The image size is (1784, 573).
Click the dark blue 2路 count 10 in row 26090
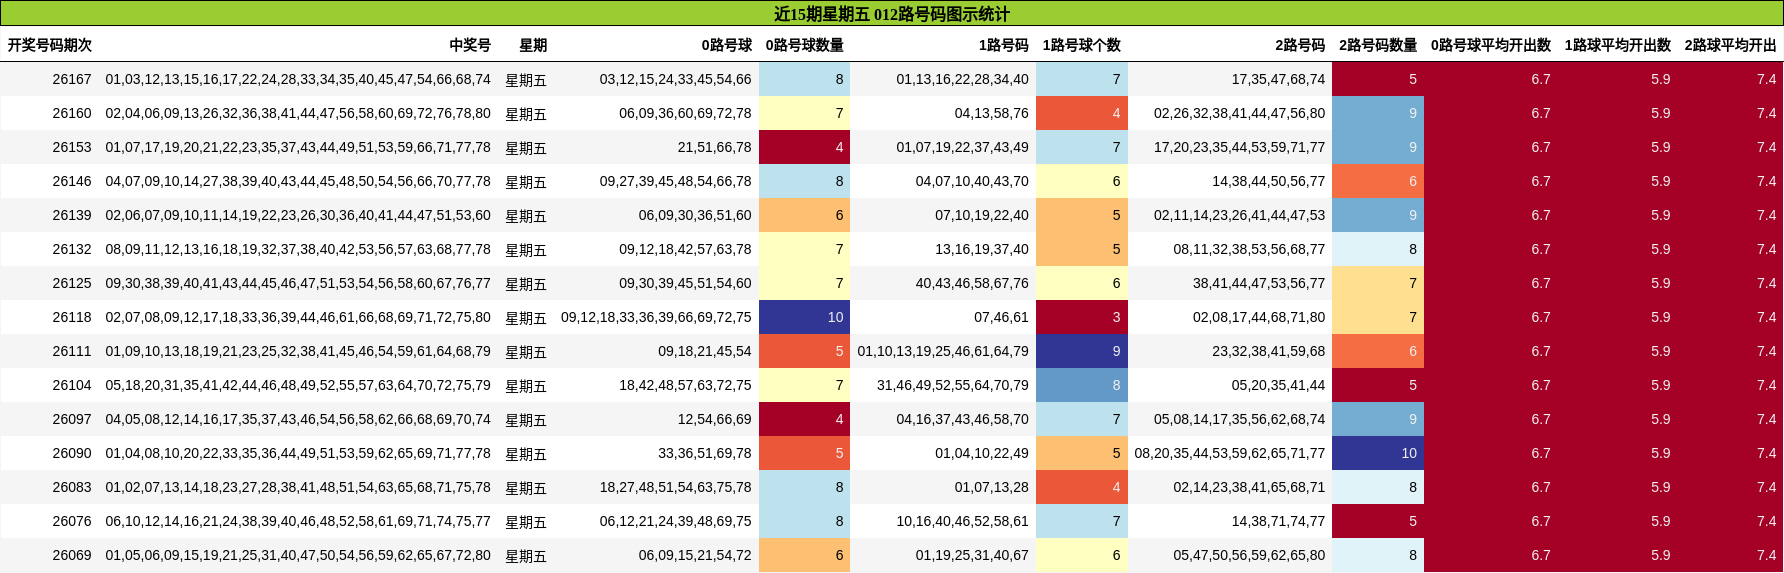(1378, 453)
